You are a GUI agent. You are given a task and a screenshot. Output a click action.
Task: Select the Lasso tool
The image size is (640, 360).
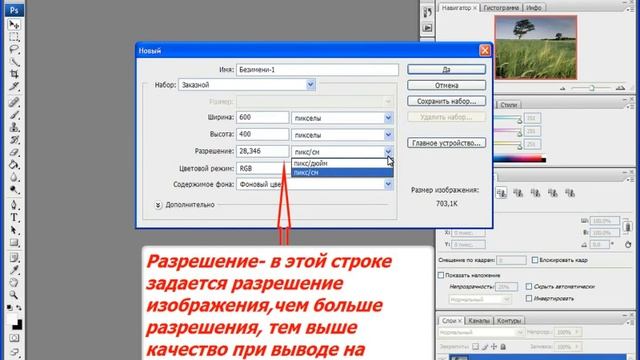pos(14,50)
